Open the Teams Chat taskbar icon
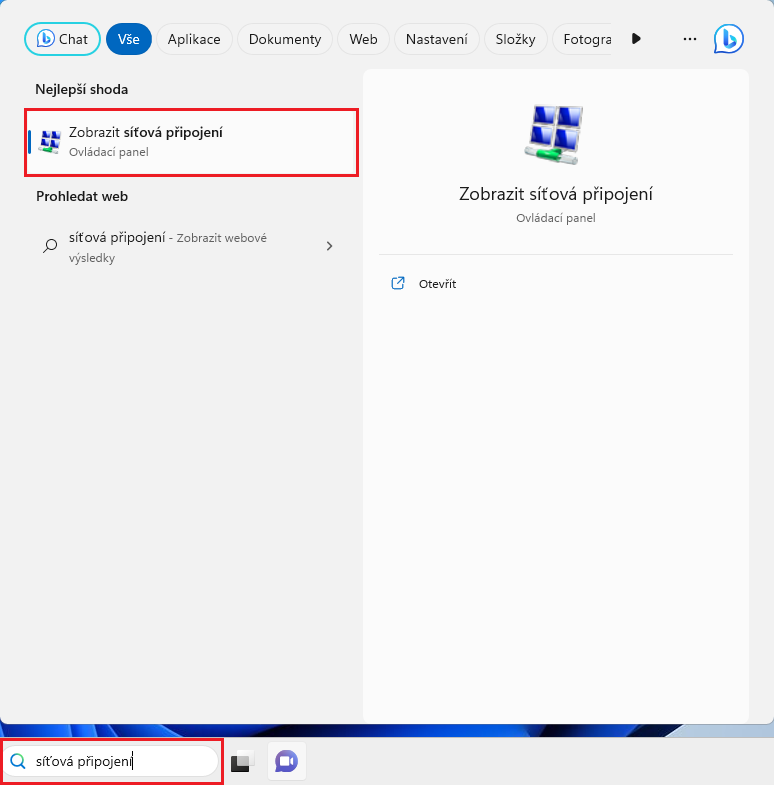The image size is (774, 785). click(286, 761)
